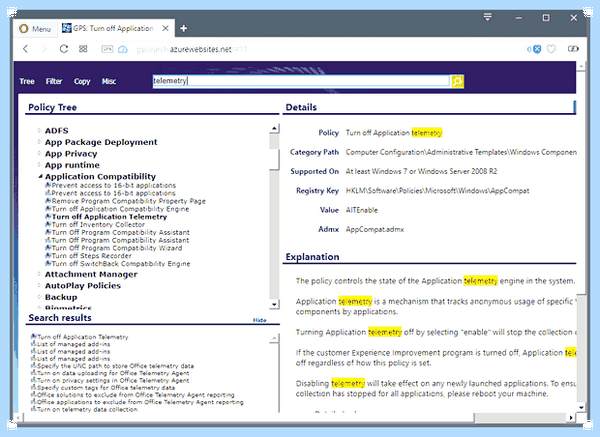
Task: Click the search results scroll up arrow
Action: (x=274, y=338)
